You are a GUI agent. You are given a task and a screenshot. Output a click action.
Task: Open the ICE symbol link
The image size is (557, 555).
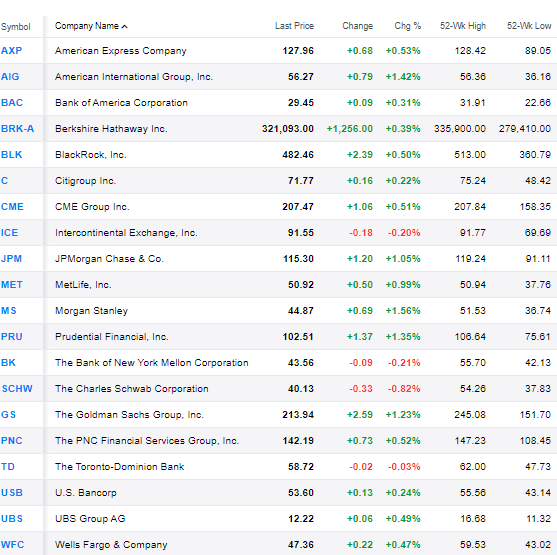tap(9, 232)
